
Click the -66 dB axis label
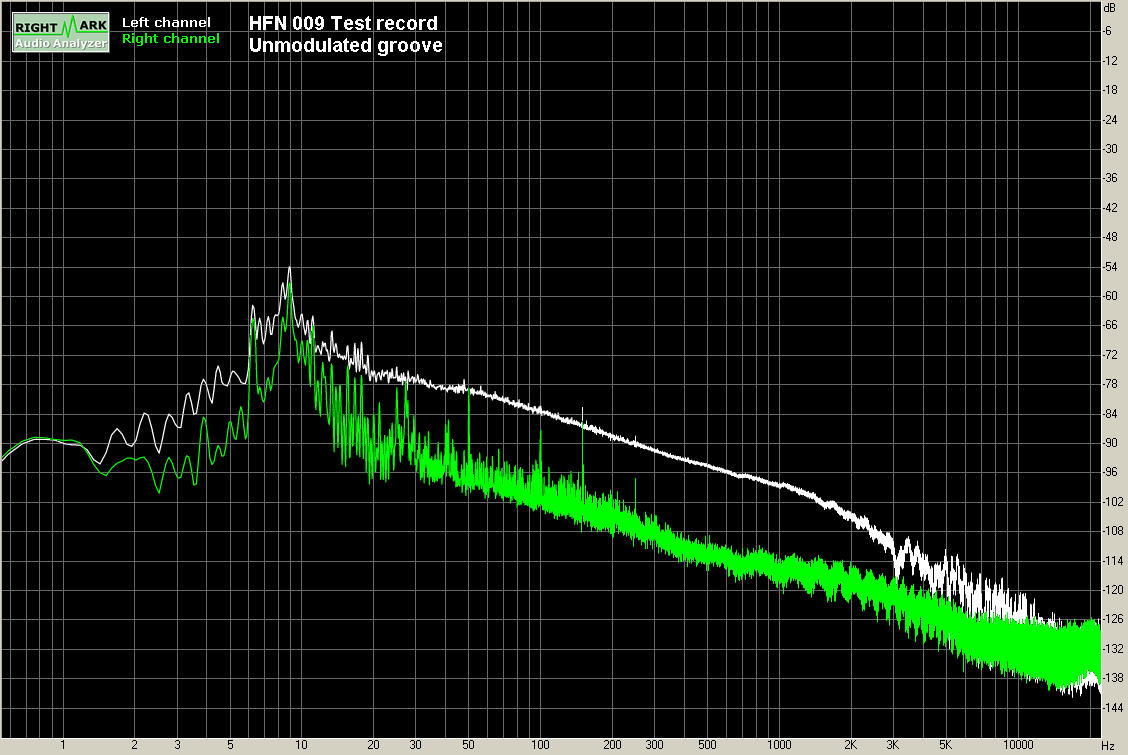(x=1110, y=325)
